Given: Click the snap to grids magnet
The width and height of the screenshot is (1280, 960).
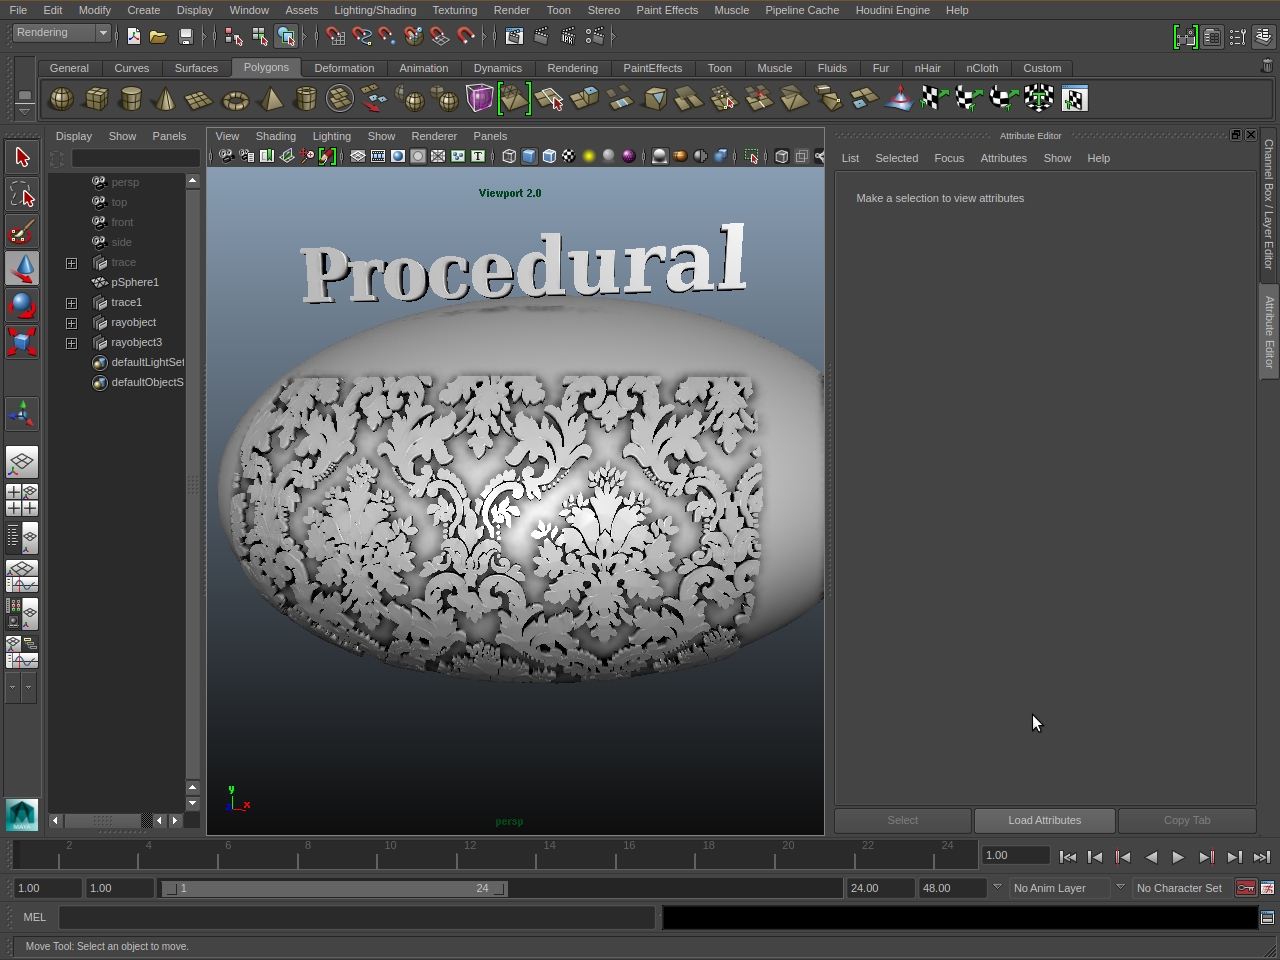Looking at the screenshot, I should coord(336,36).
